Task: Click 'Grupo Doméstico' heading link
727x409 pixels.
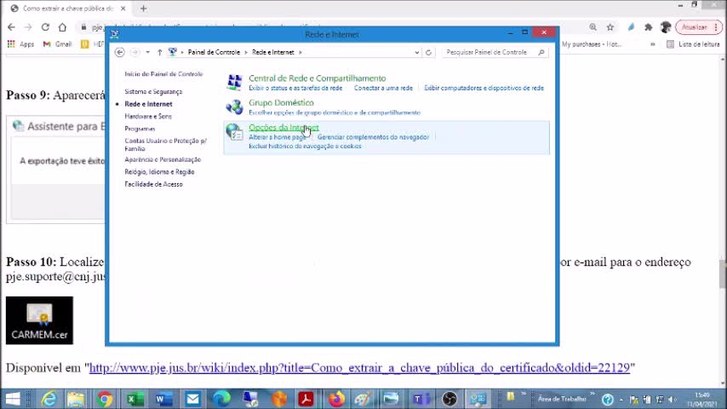Action: 281,102
